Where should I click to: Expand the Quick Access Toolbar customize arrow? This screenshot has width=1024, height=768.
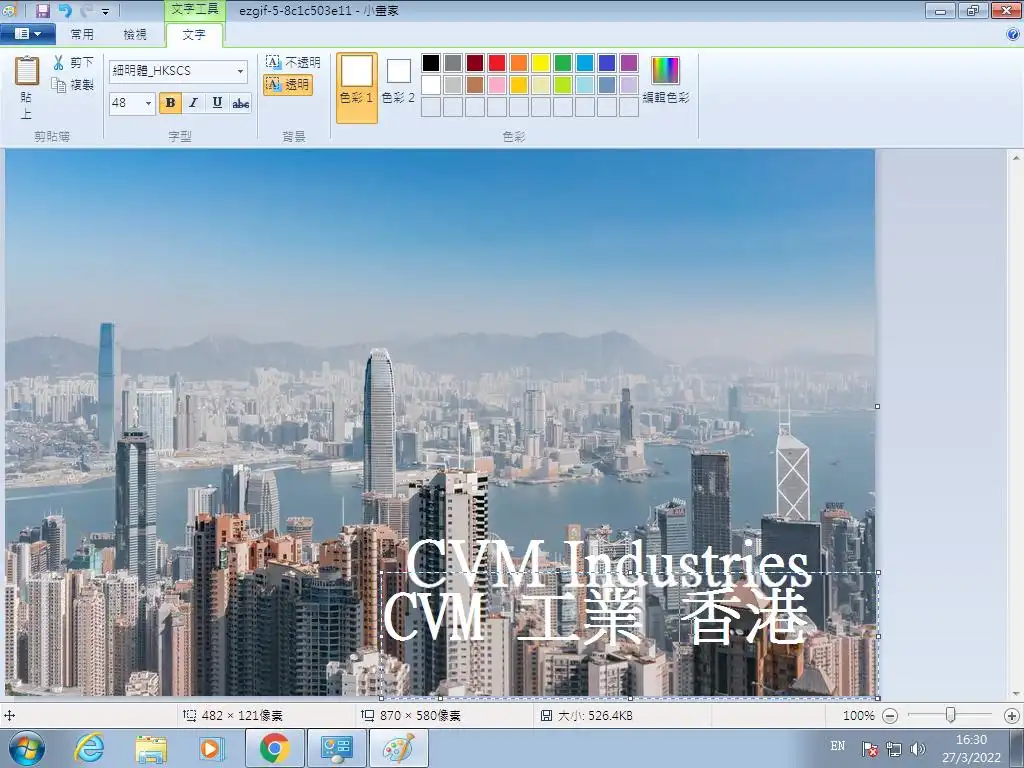106,11
